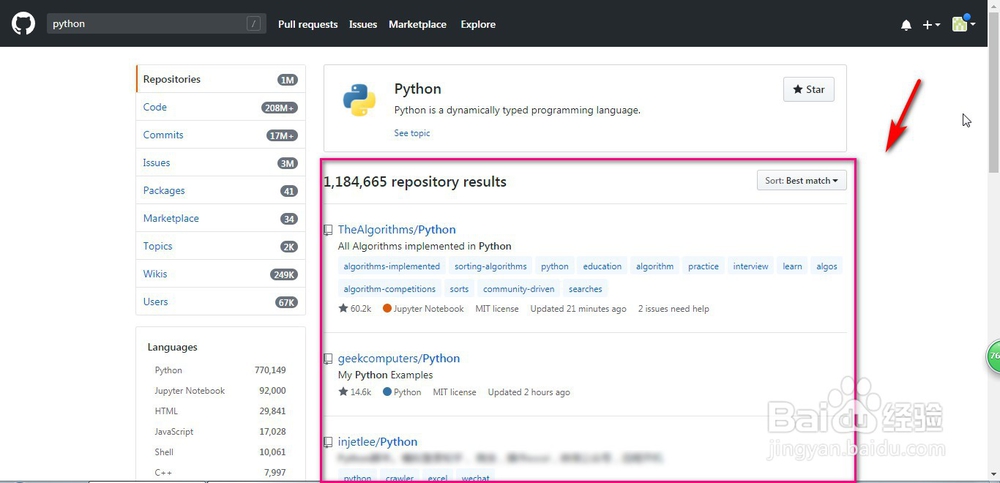Select the Commits results filter
1000x483 pixels.
221,135
